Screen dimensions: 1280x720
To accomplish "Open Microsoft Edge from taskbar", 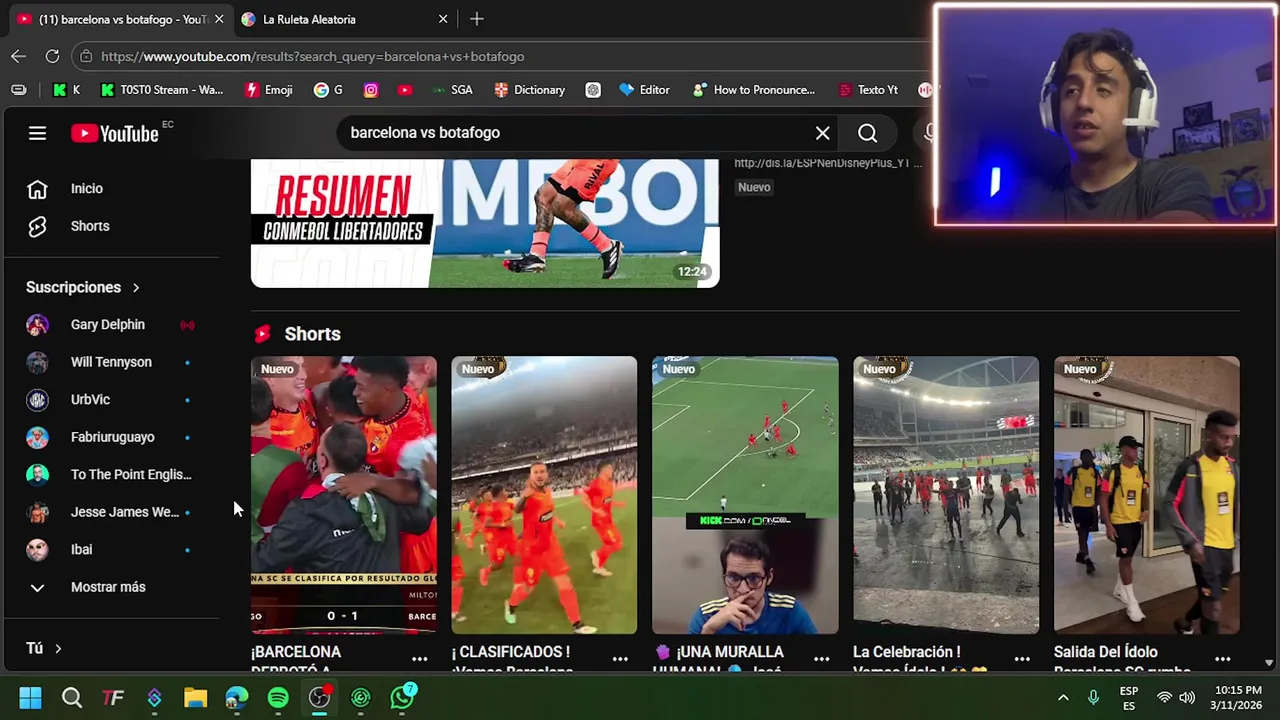I will pyautogui.click(x=236, y=698).
